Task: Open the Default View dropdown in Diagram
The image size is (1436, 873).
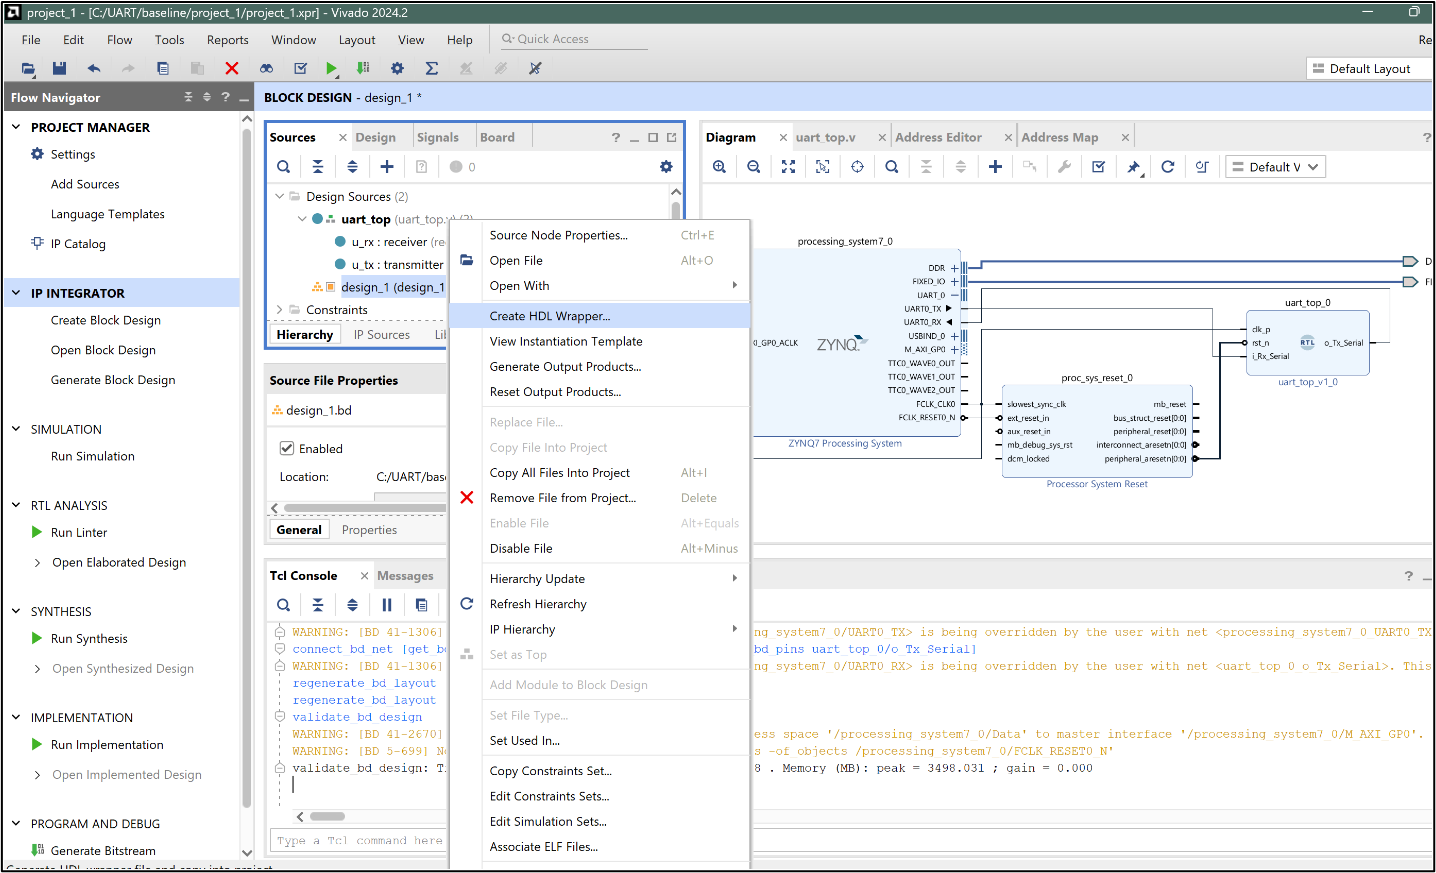Action: coord(1275,166)
